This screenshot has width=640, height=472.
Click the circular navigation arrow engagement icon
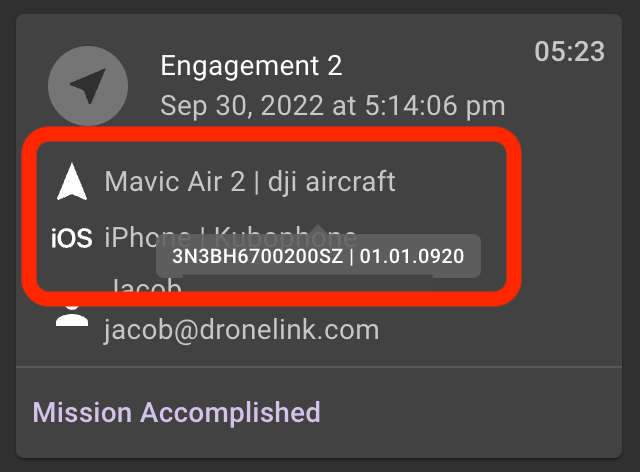88,86
